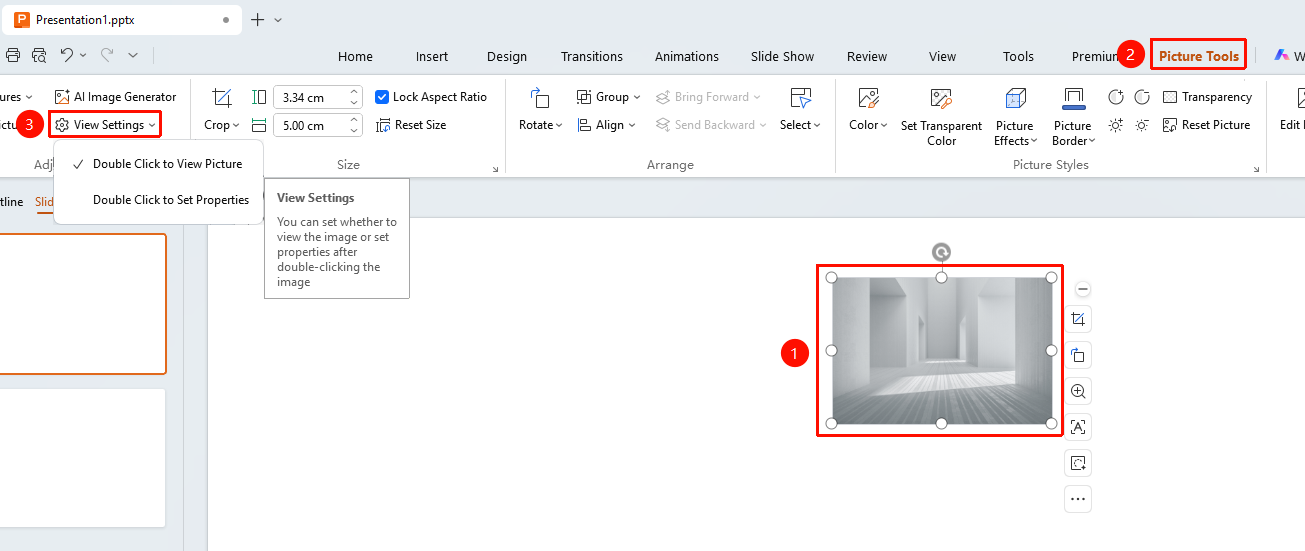Open the View tab
The width and height of the screenshot is (1305, 551).
[x=943, y=56]
